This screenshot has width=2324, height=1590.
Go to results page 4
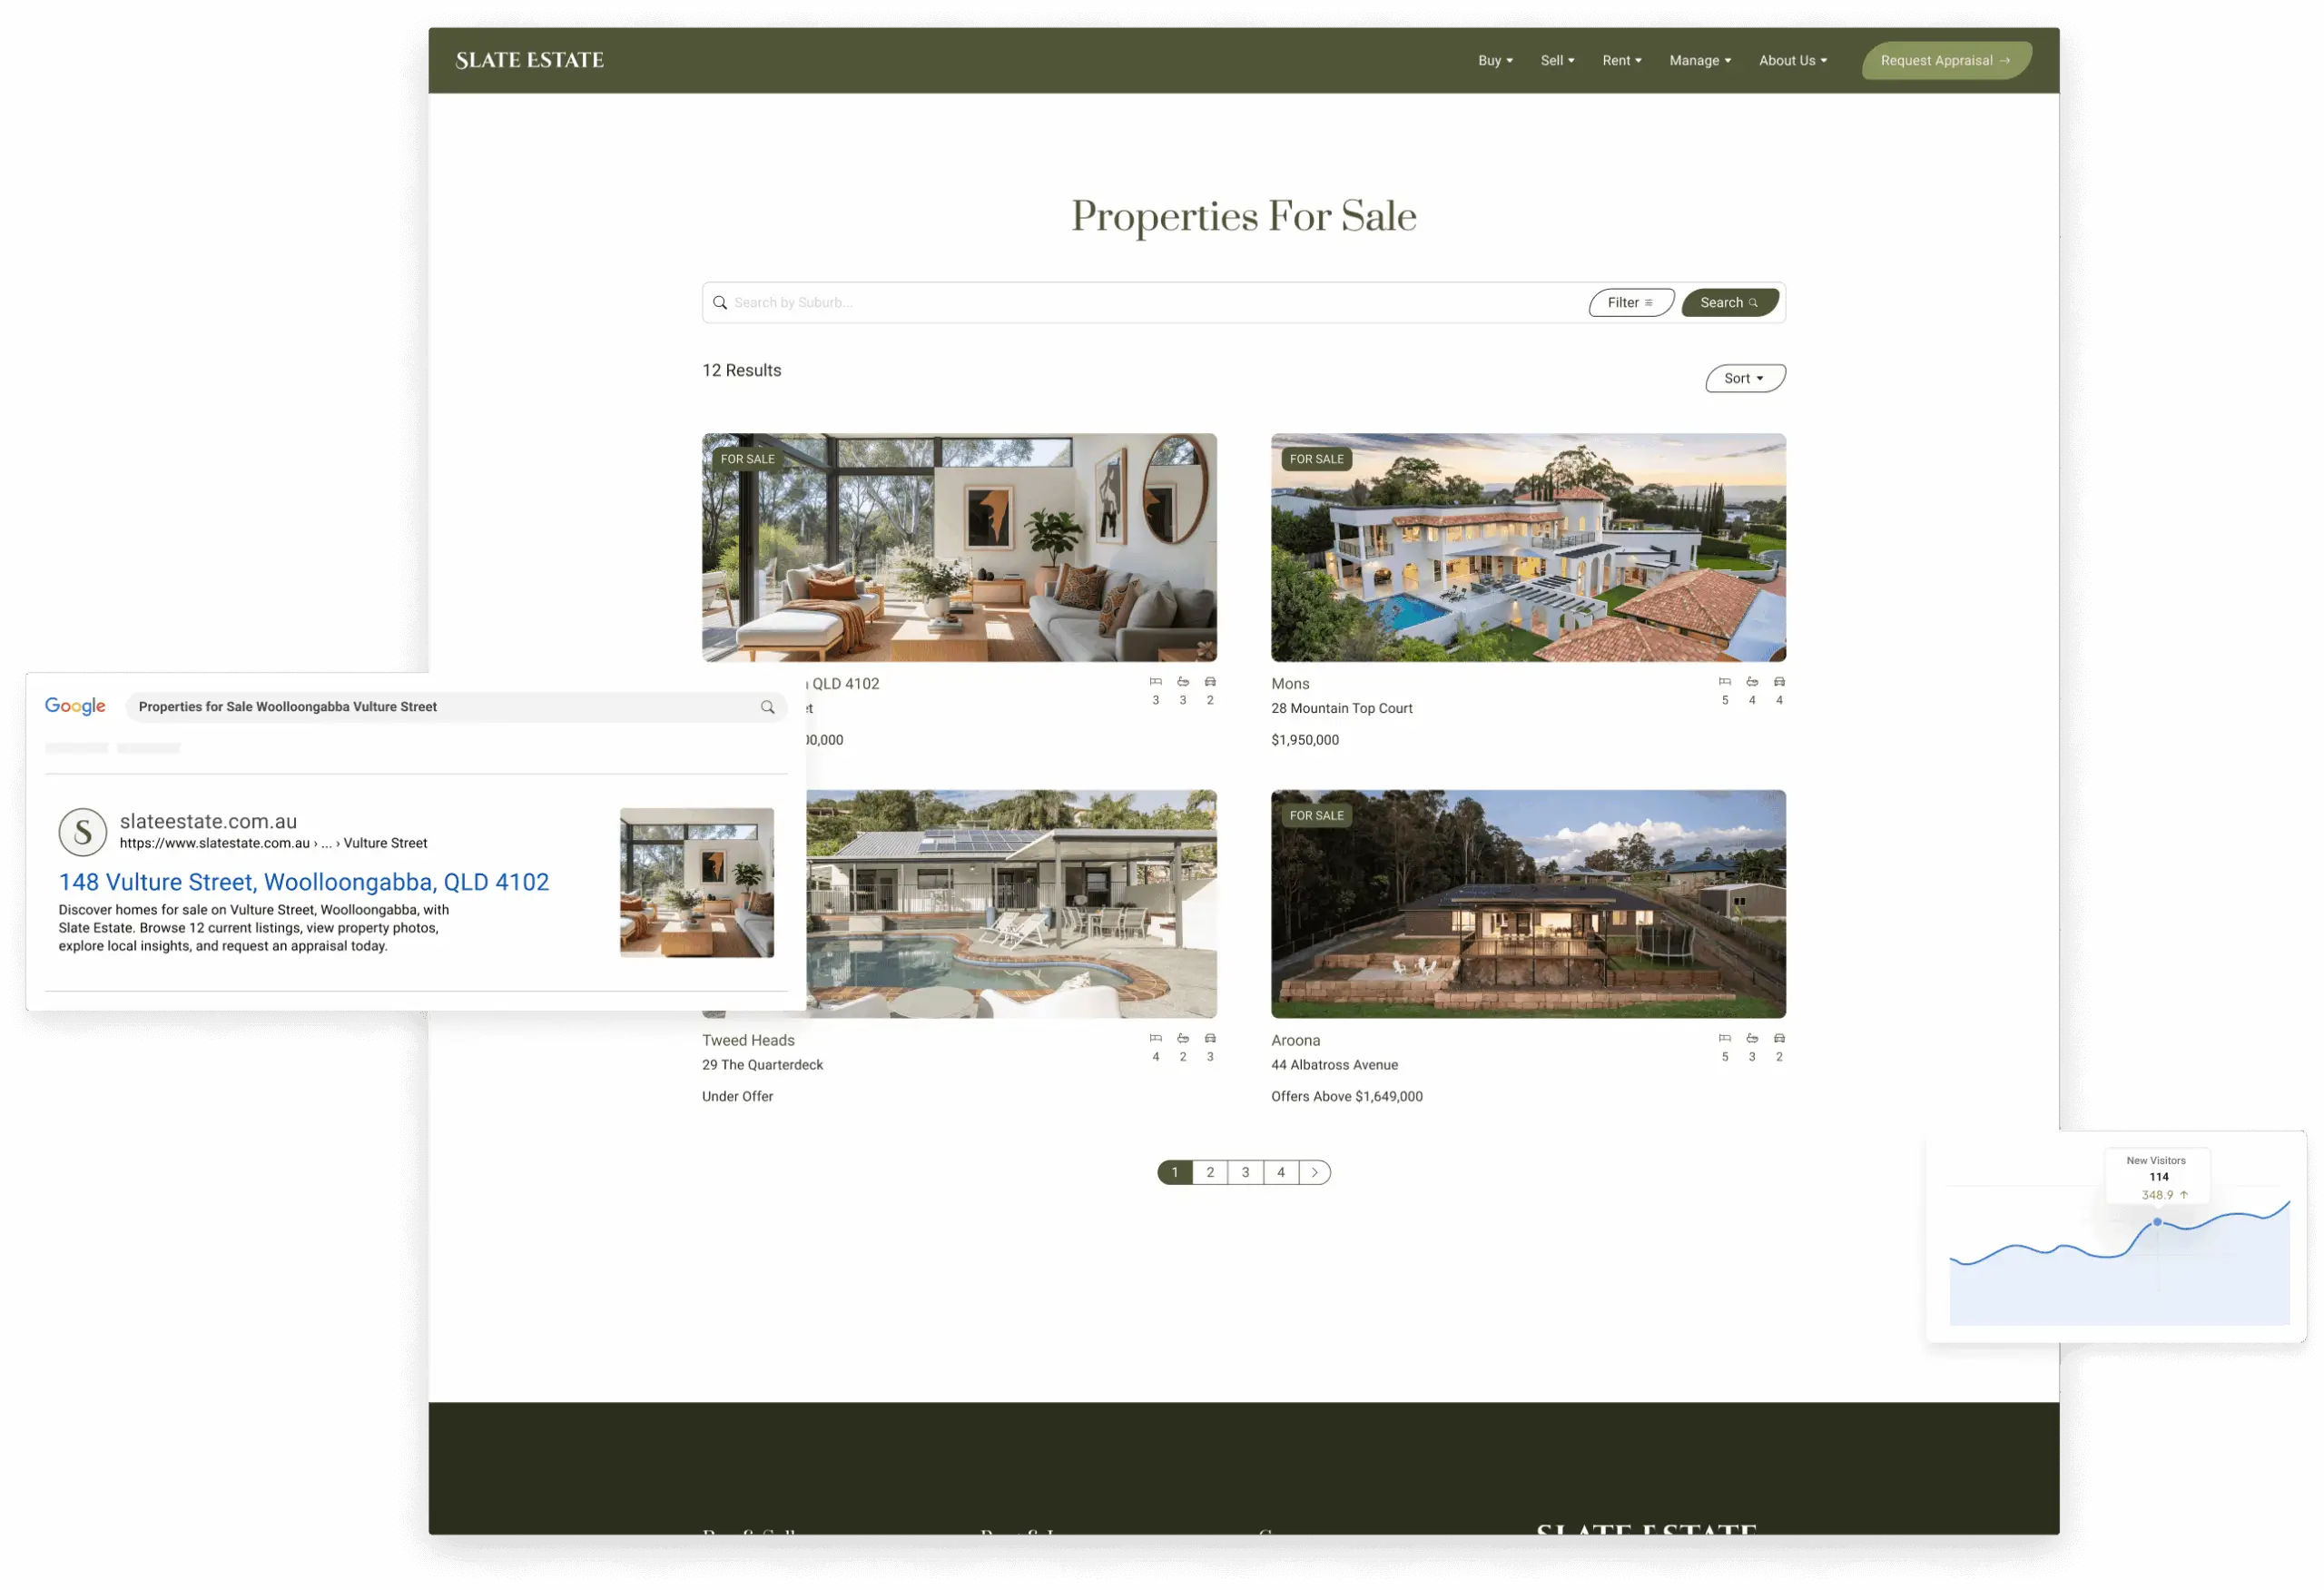(1281, 1173)
